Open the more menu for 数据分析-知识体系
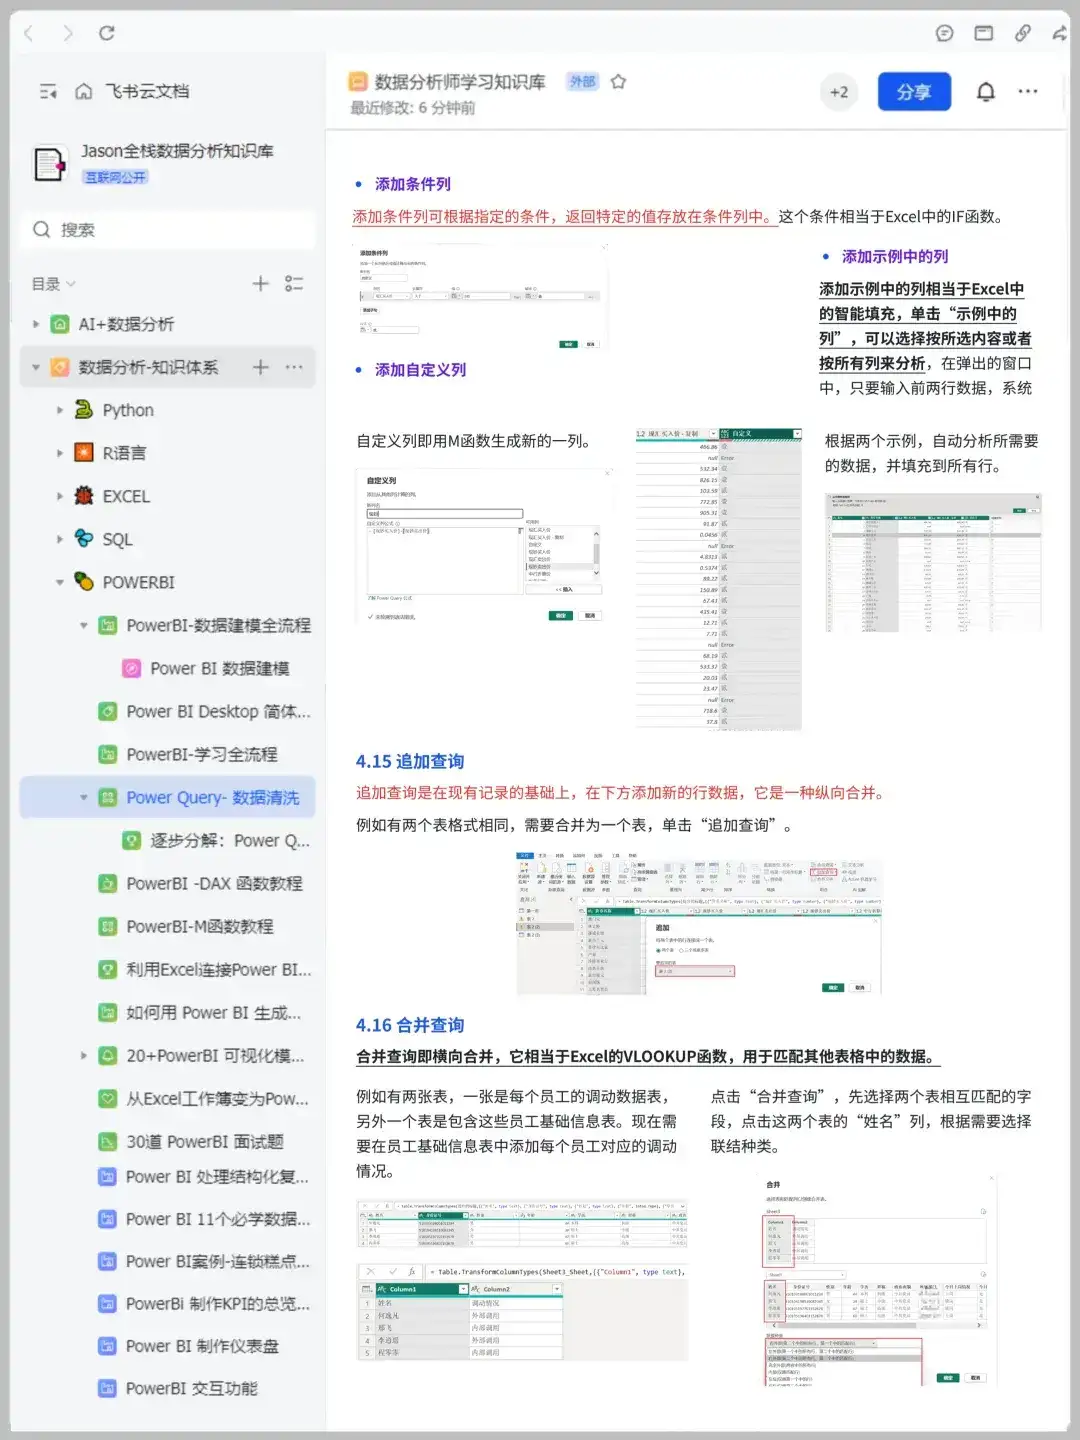 (293, 367)
